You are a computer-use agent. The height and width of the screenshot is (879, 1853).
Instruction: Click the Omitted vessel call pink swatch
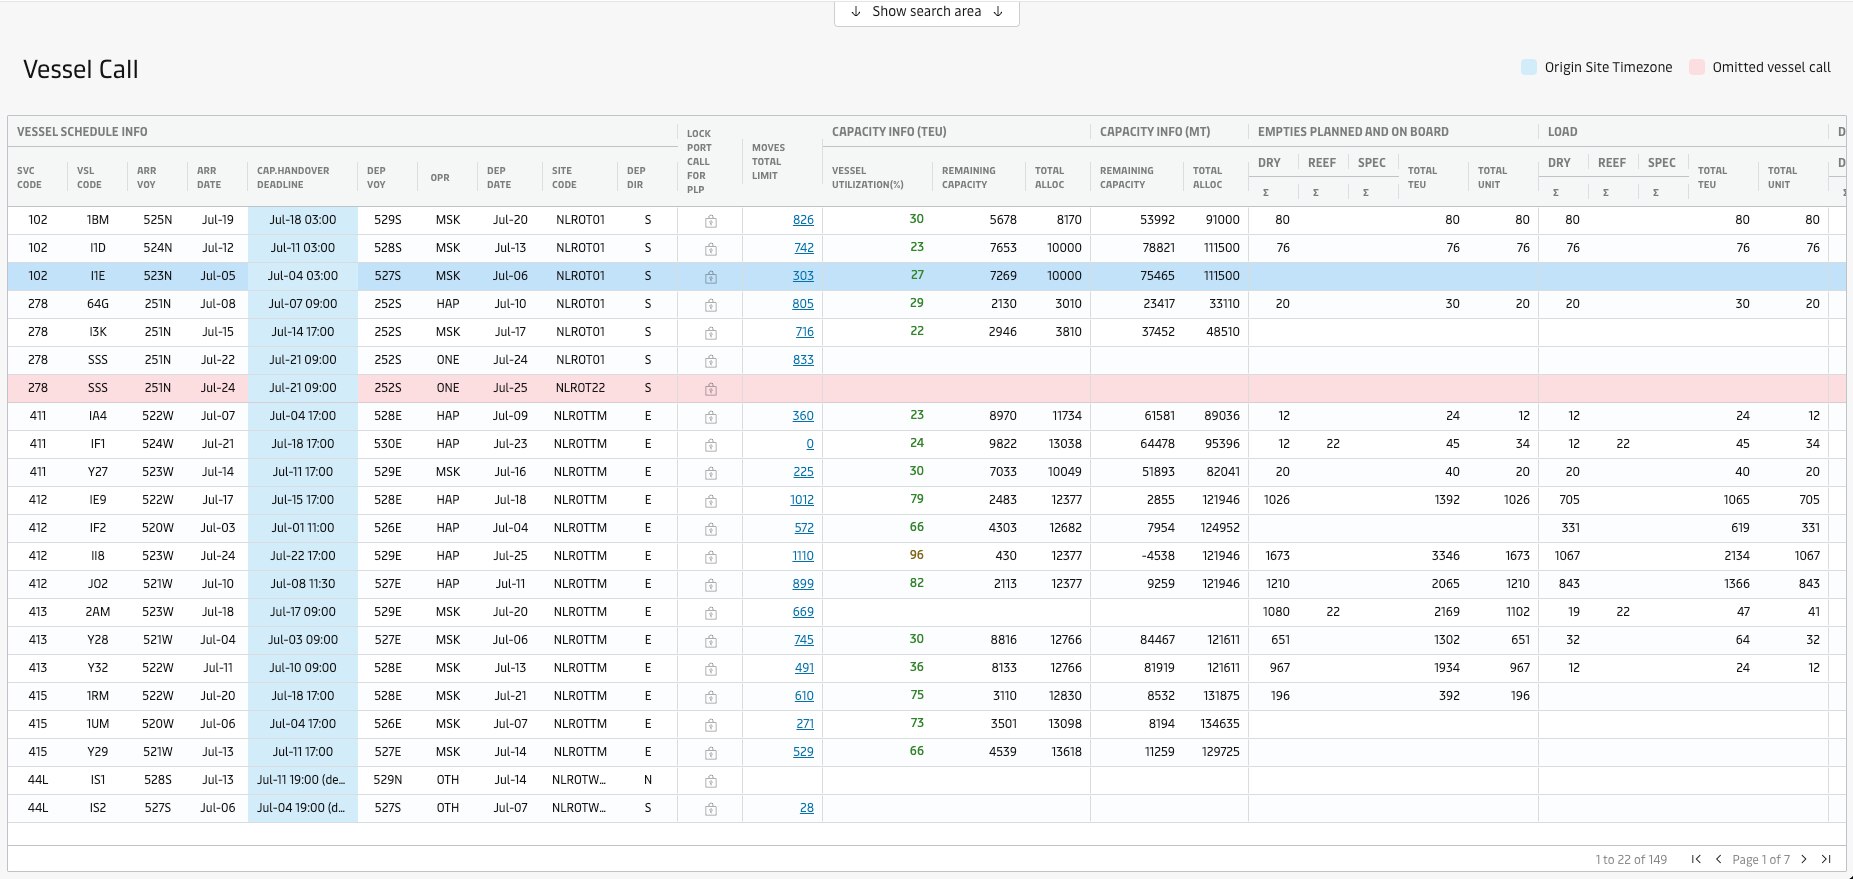[x=1696, y=67]
